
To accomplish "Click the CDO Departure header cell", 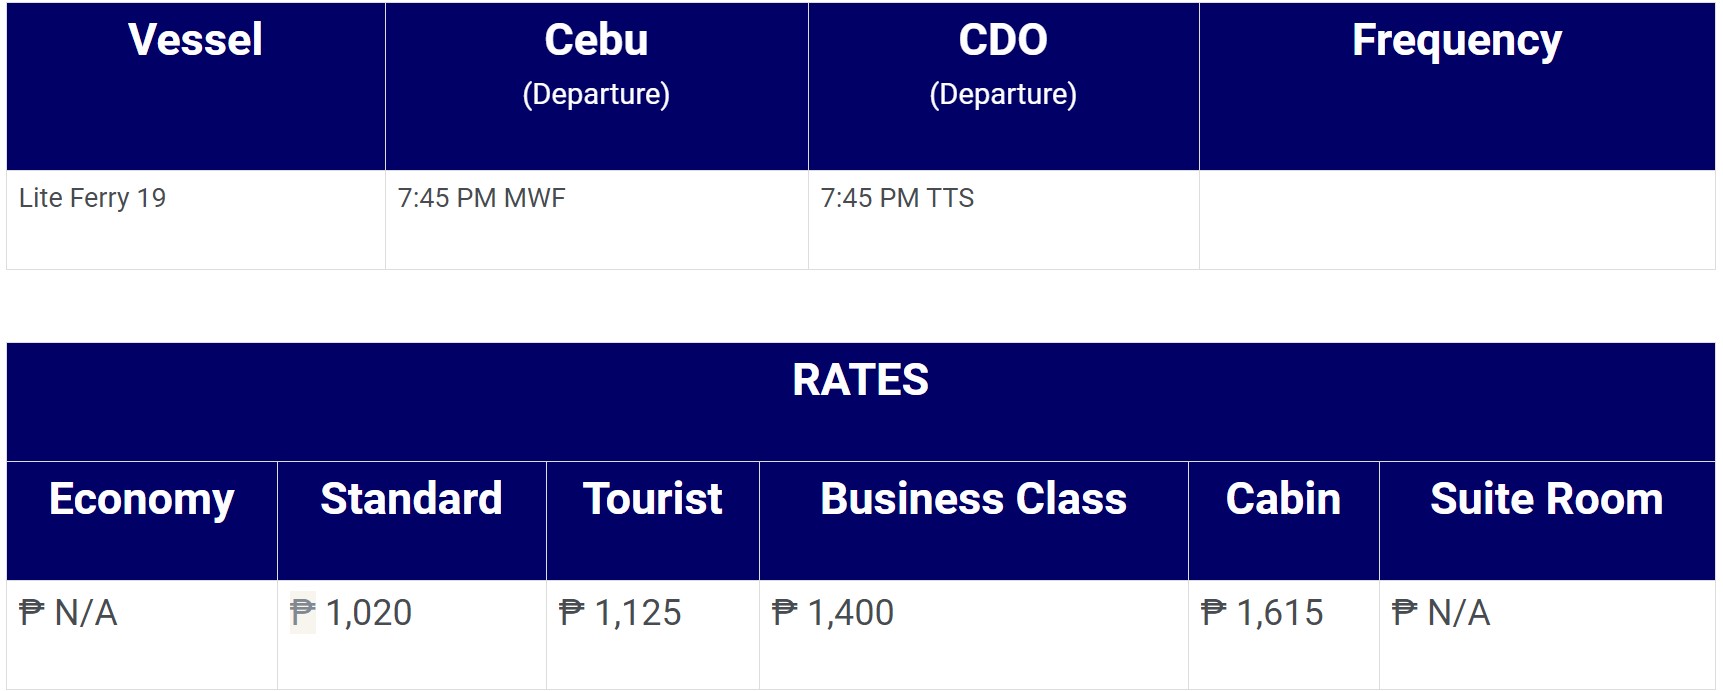I will pyautogui.click(x=1003, y=86).
